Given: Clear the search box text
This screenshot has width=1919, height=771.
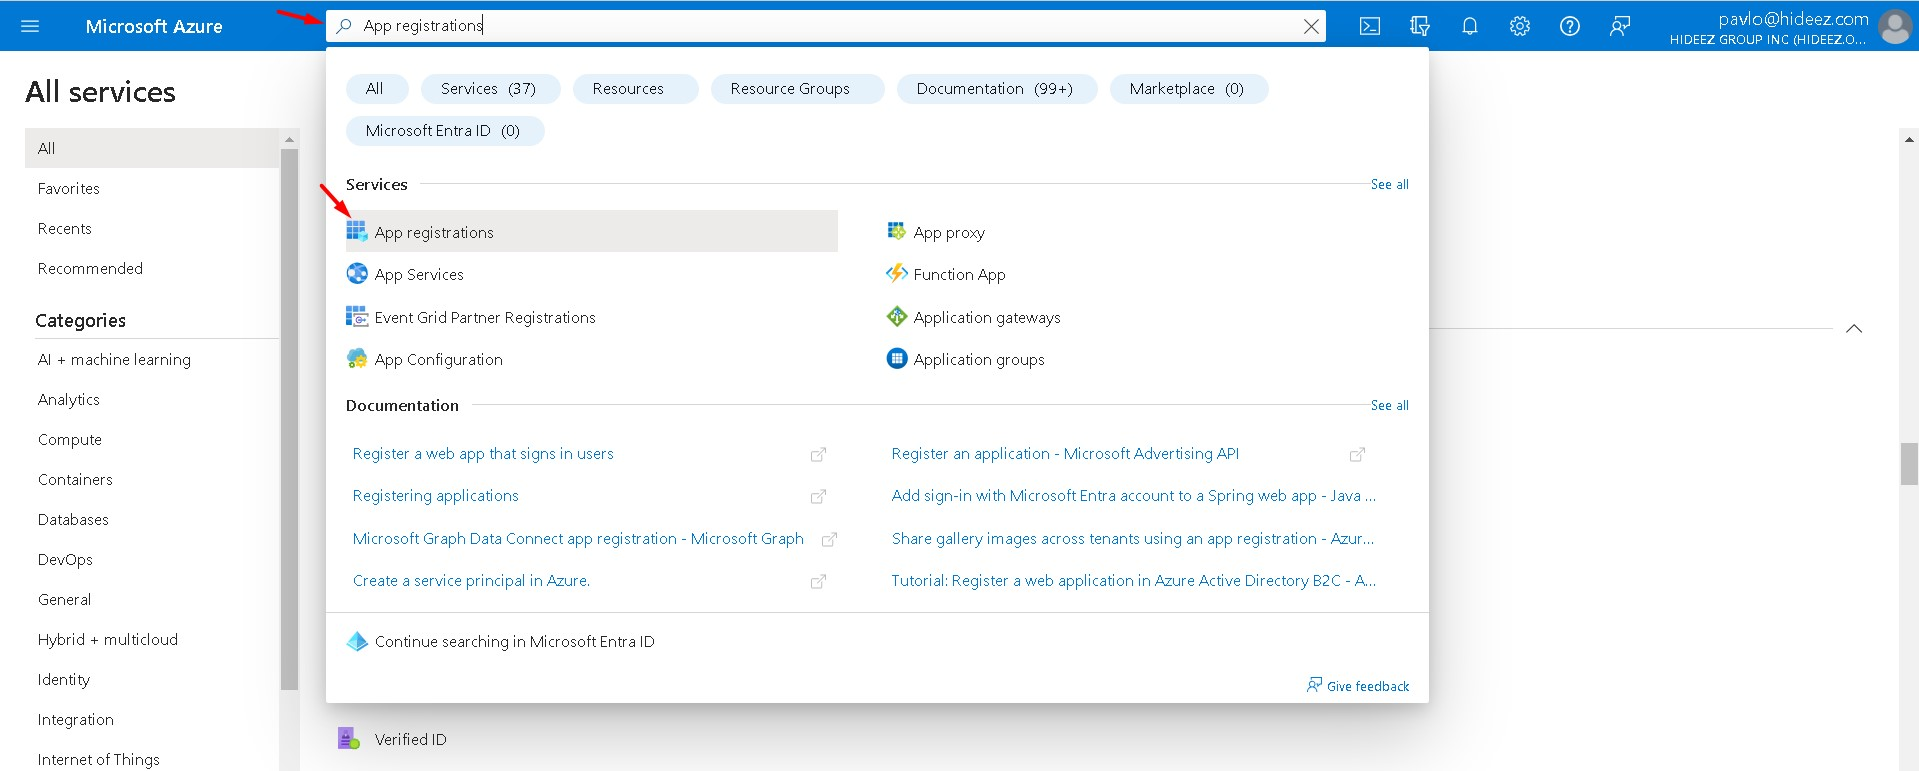Looking at the screenshot, I should (1311, 26).
